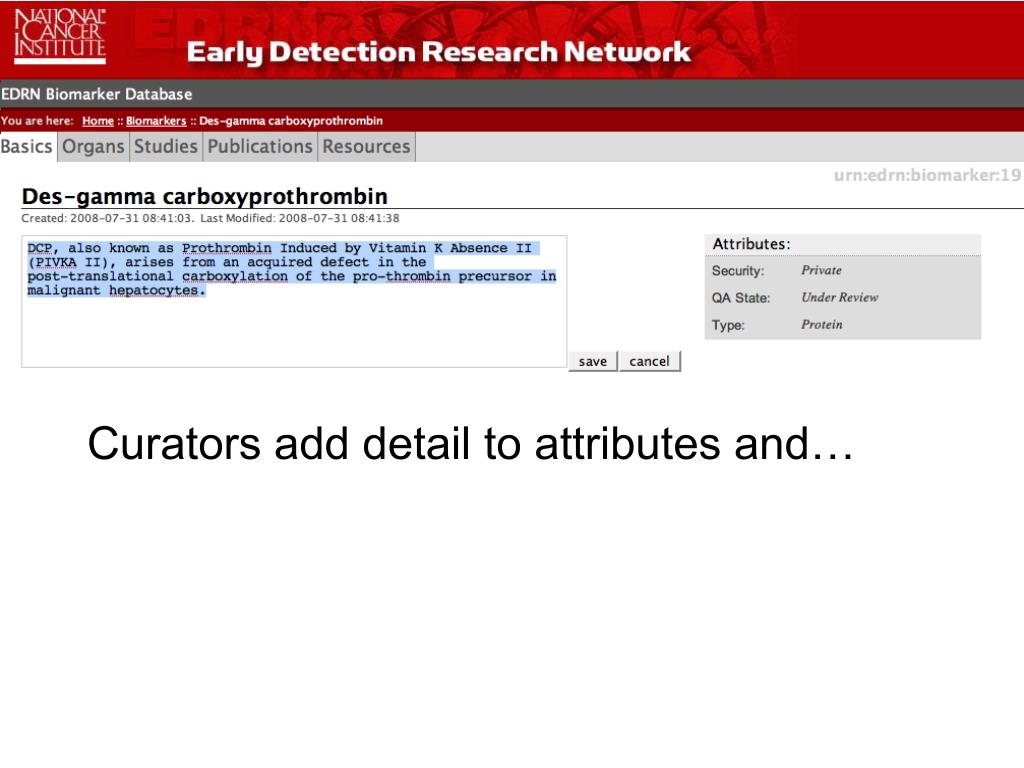The width and height of the screenshot is (1024, 768).
Task: Open the Home breadcrumb link
Action: [x=98, y=121]
